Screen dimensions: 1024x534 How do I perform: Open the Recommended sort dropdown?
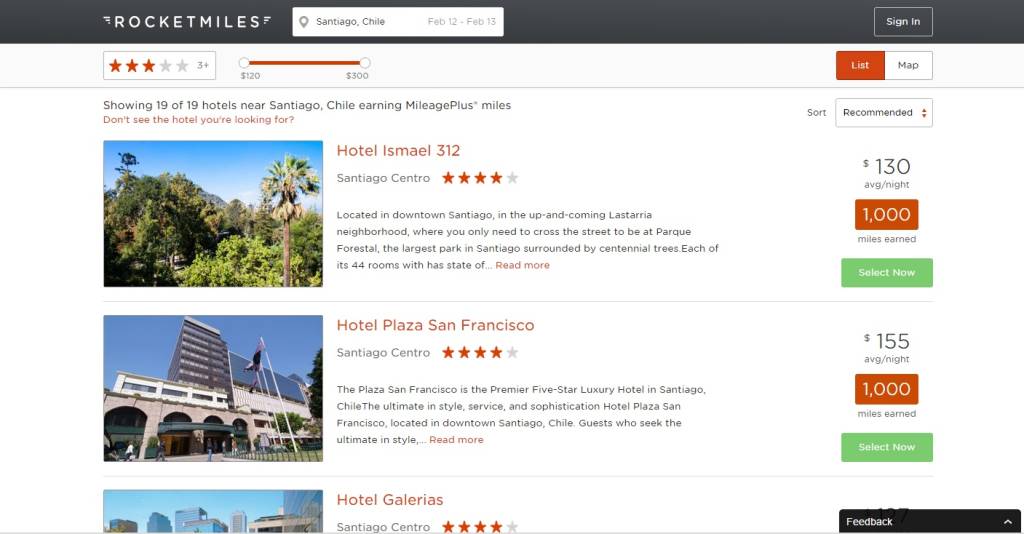[884, 112]
